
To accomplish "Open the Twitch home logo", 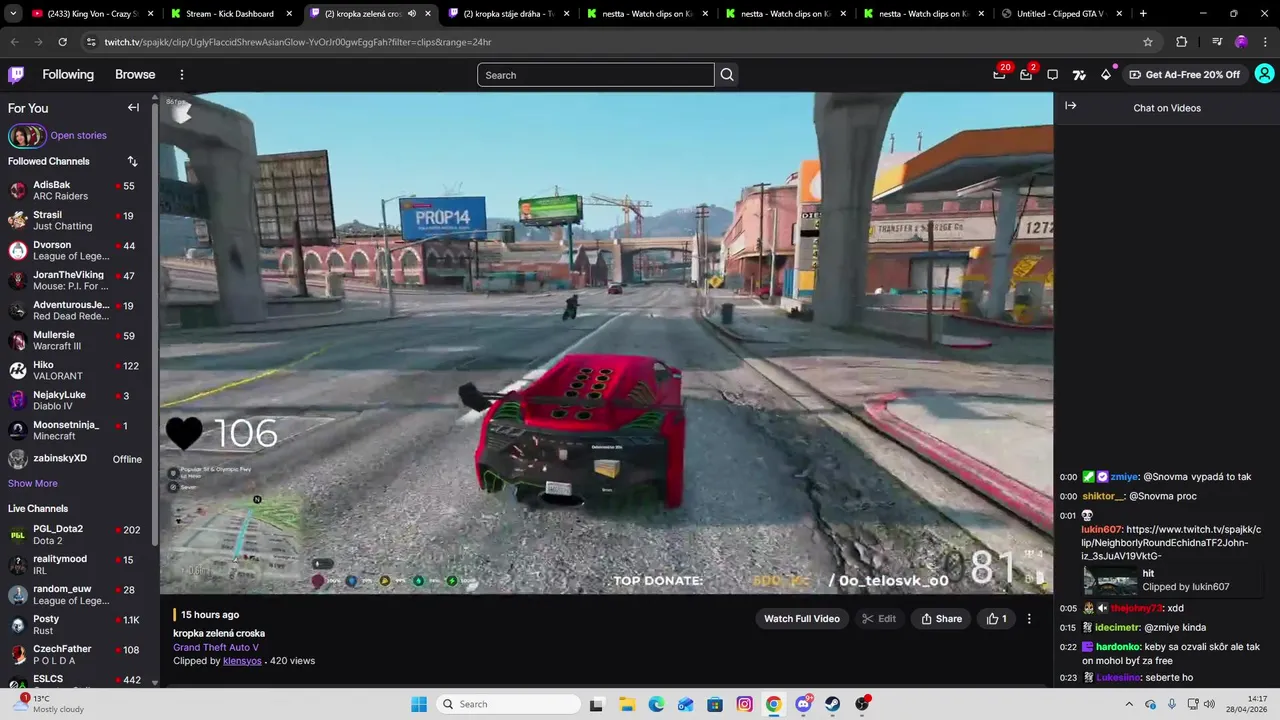I will click(17, 75).
